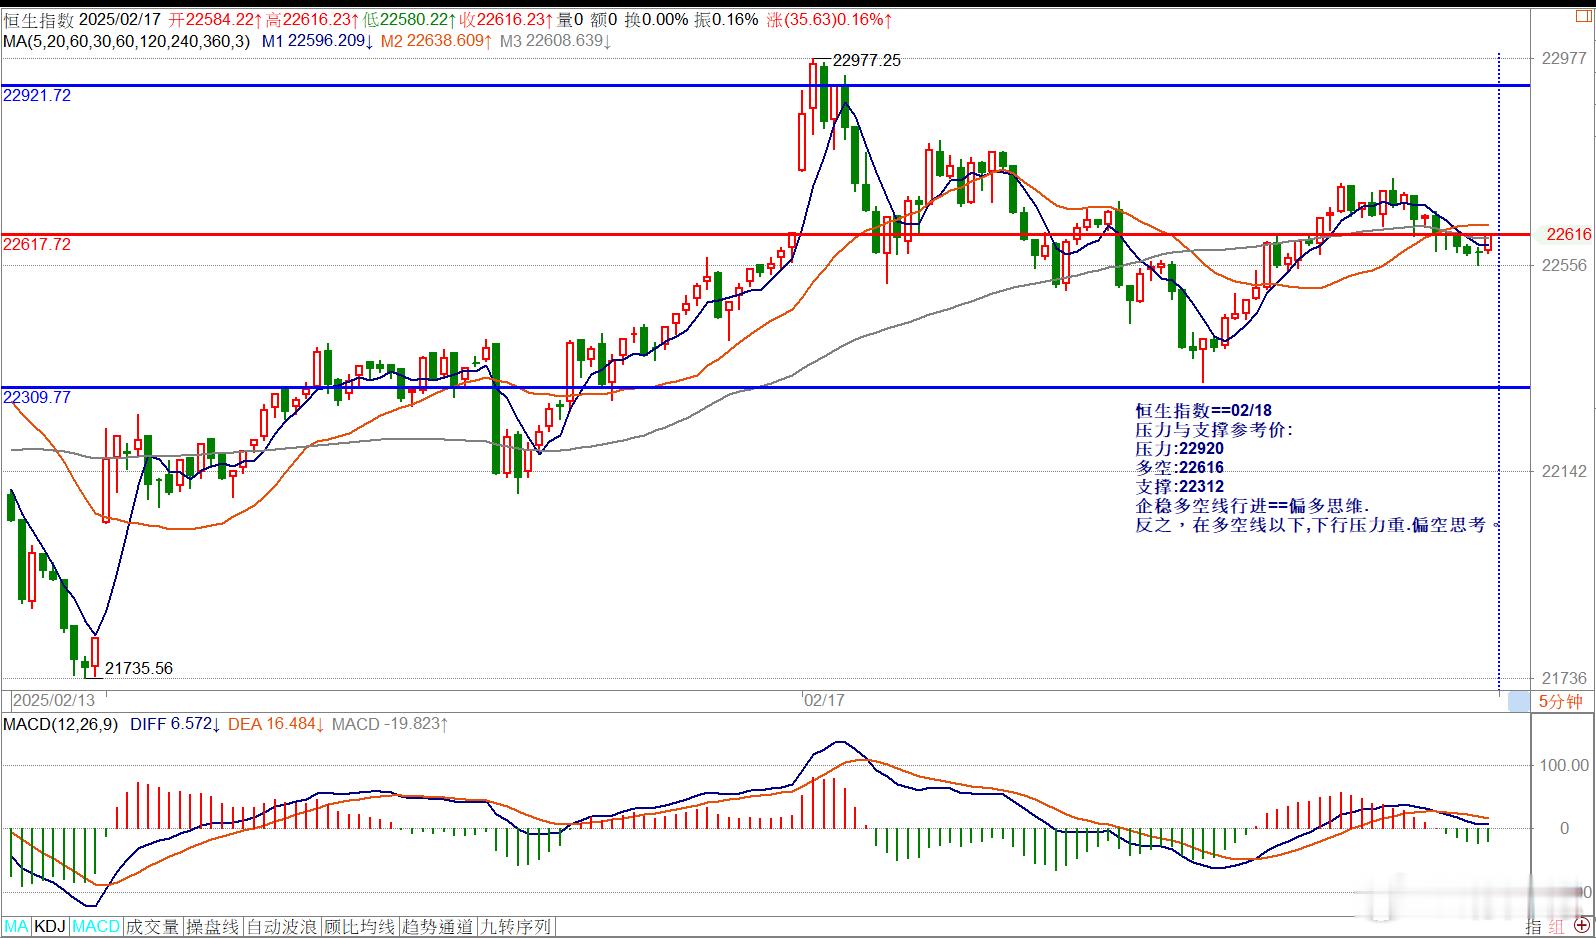
Task: Click the M1 22596.209 value
Action: 318,41
